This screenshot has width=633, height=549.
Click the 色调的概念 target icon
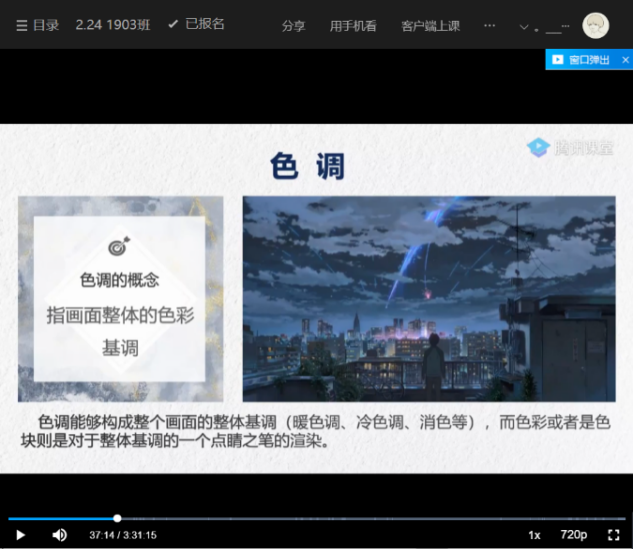click(x=119, y=246)
